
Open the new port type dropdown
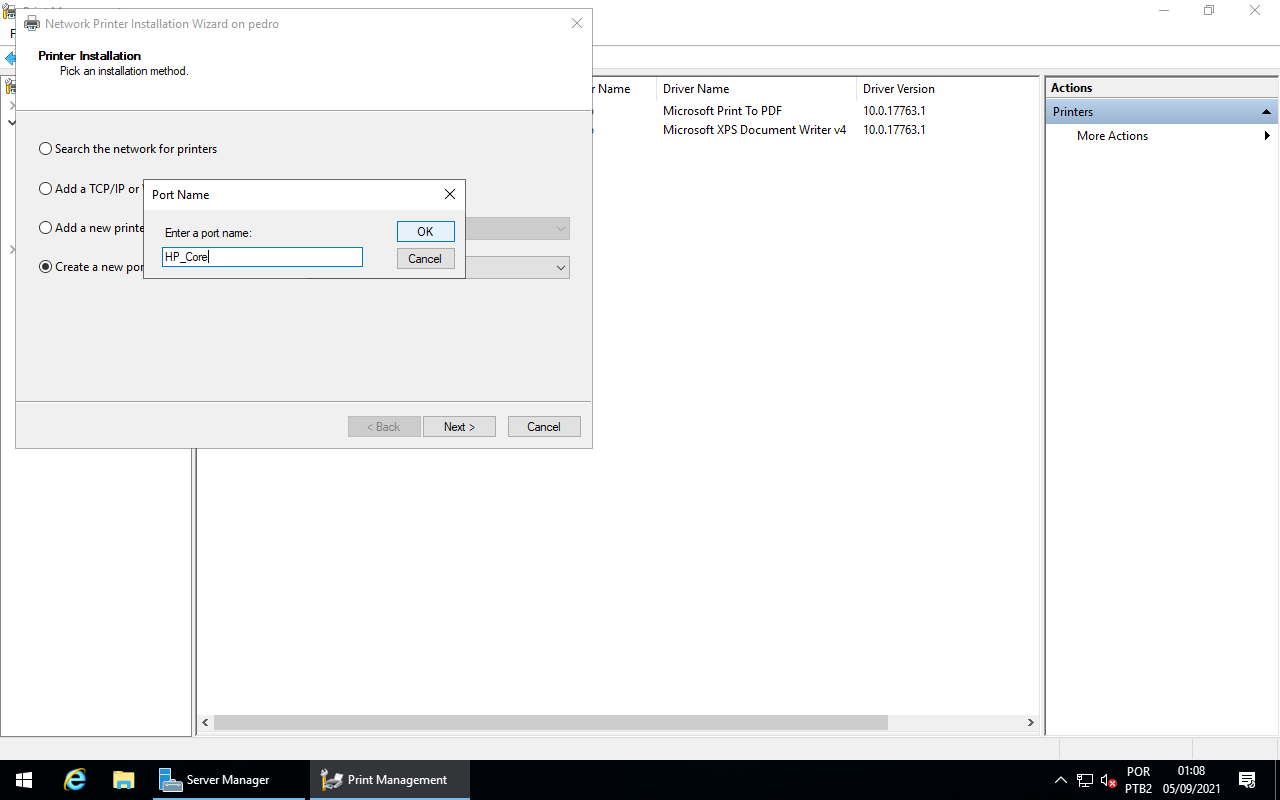tap(560, 267)
